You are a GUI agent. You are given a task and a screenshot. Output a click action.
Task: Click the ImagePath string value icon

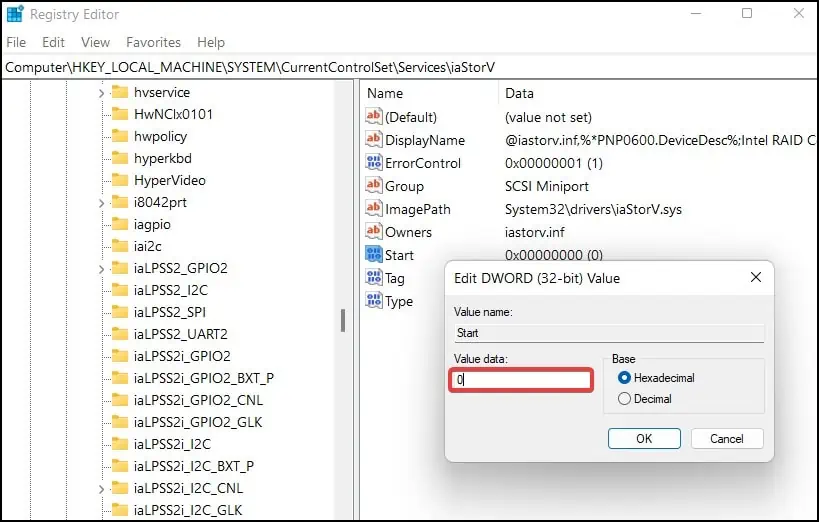tap(373, 208)
